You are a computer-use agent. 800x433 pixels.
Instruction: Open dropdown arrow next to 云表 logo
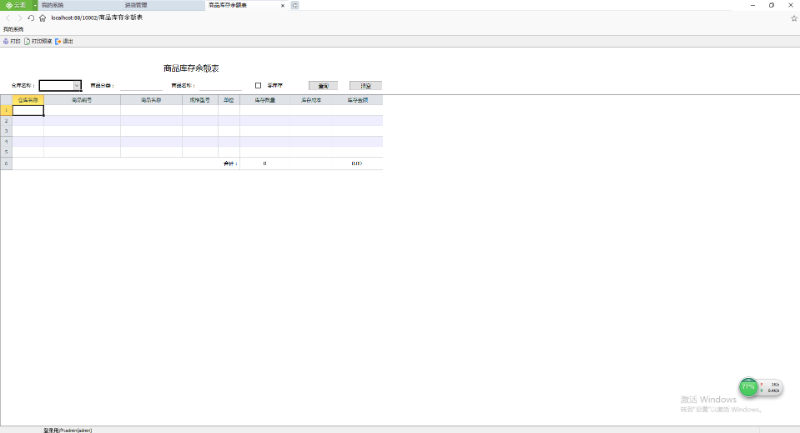pyautogui.click(x=35, y=5)
